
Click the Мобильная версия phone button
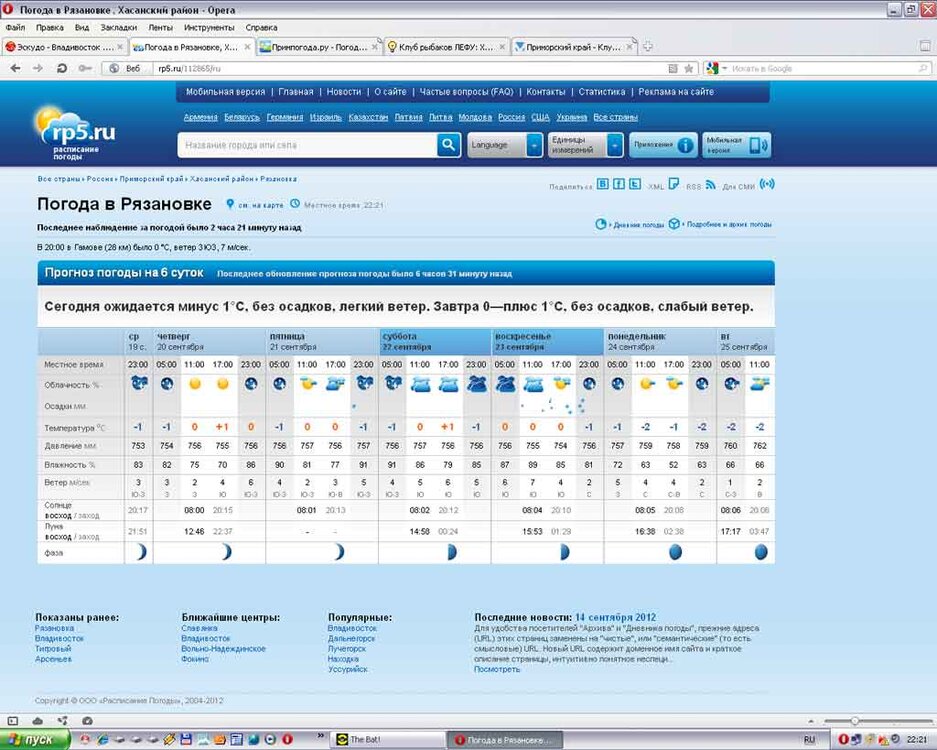pyautogui.click(x=736, y=145)
